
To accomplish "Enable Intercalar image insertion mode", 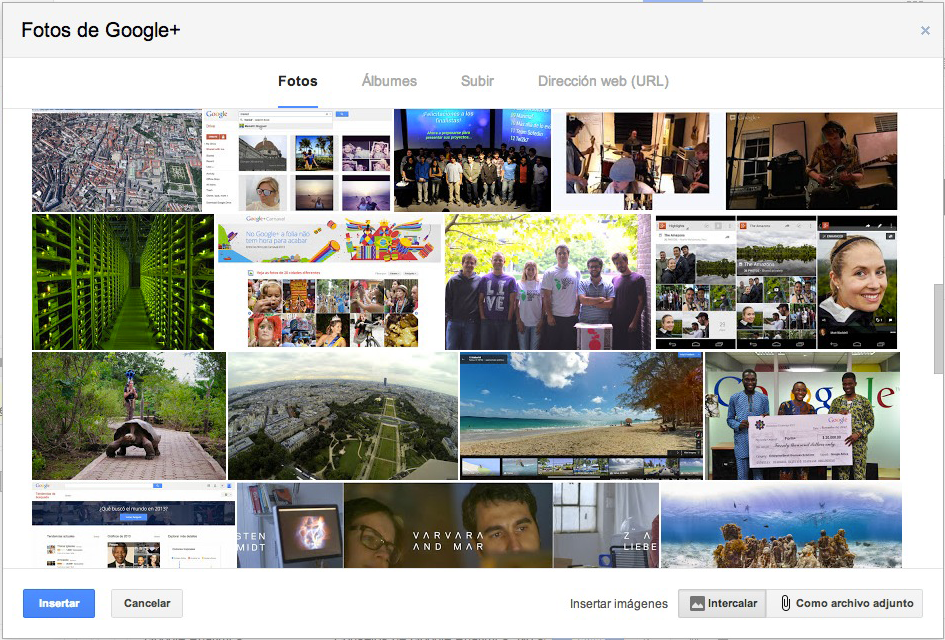I will pos(722,603).
